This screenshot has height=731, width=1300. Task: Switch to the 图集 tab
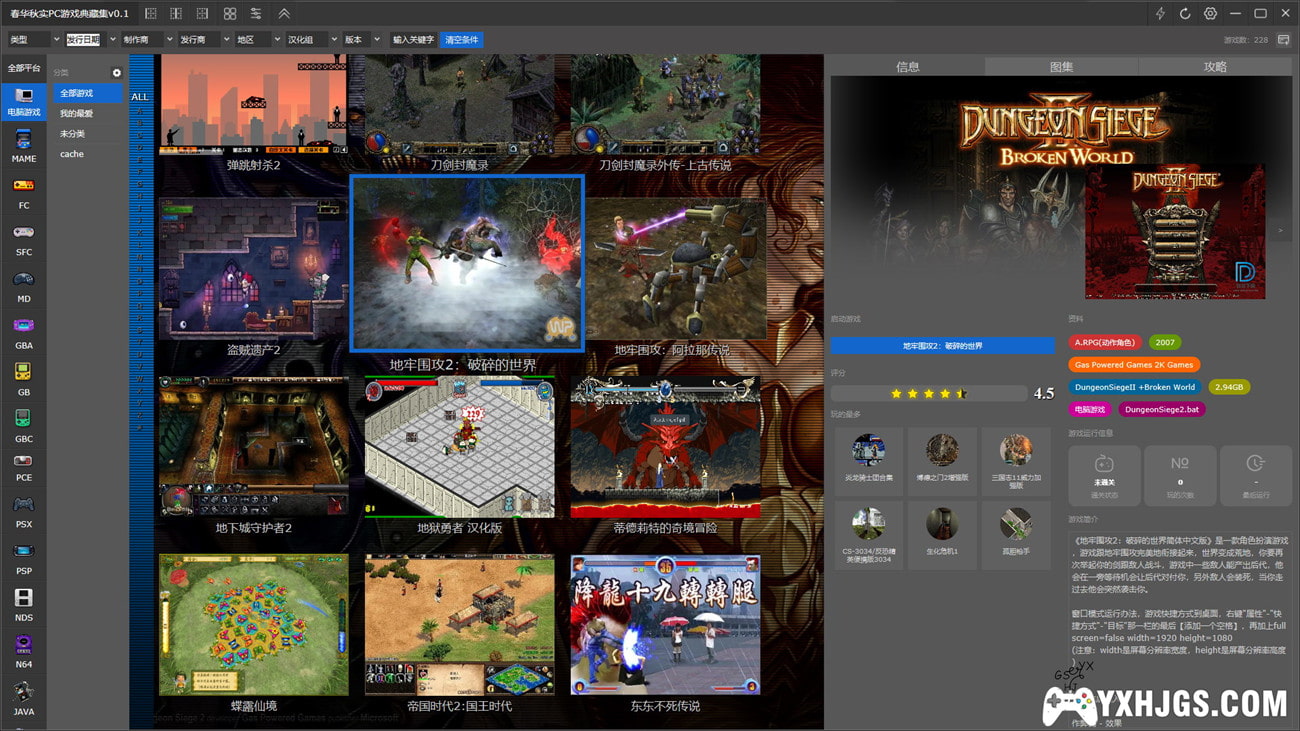point(1061,67)
